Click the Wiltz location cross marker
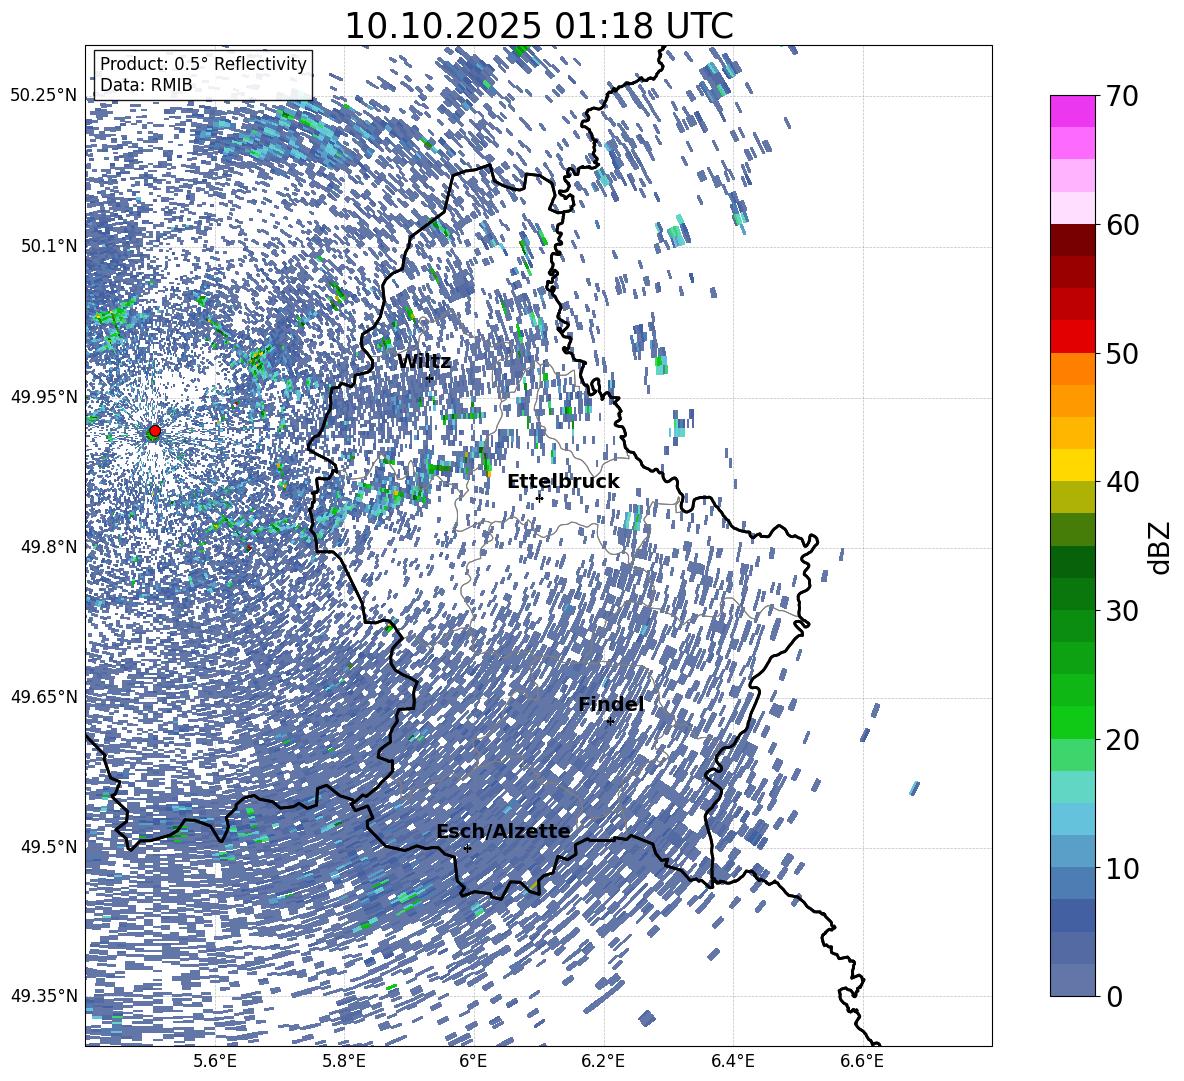 pyautogui.click(x=430, y=378)
